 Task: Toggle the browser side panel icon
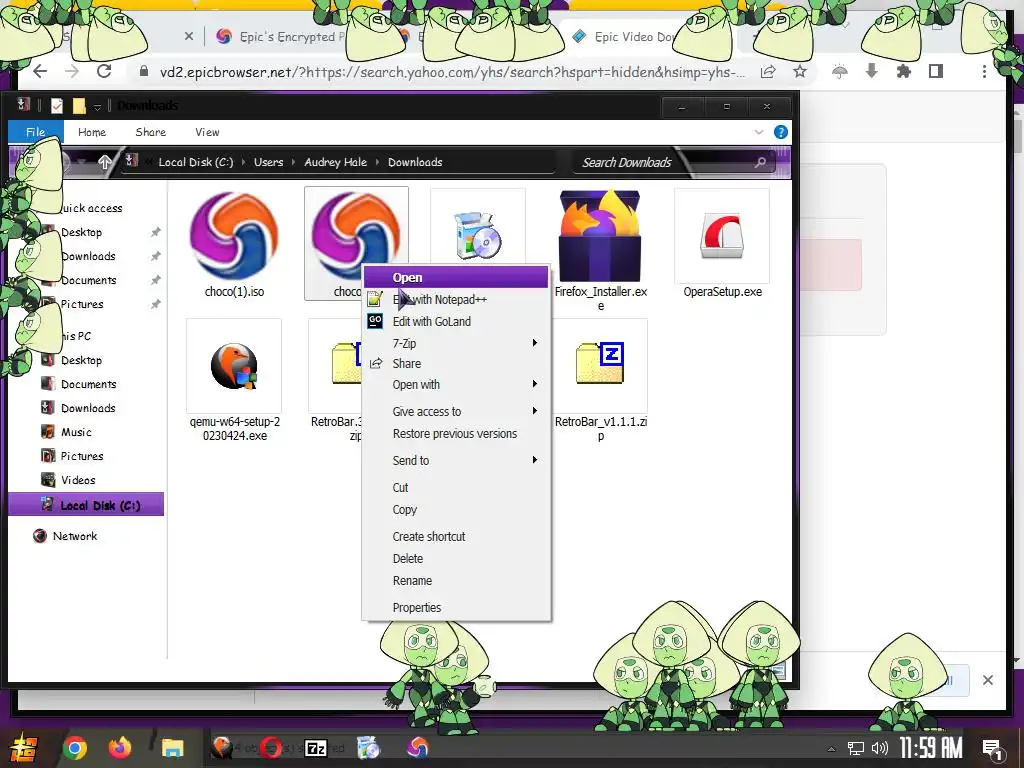click(936, 71)
